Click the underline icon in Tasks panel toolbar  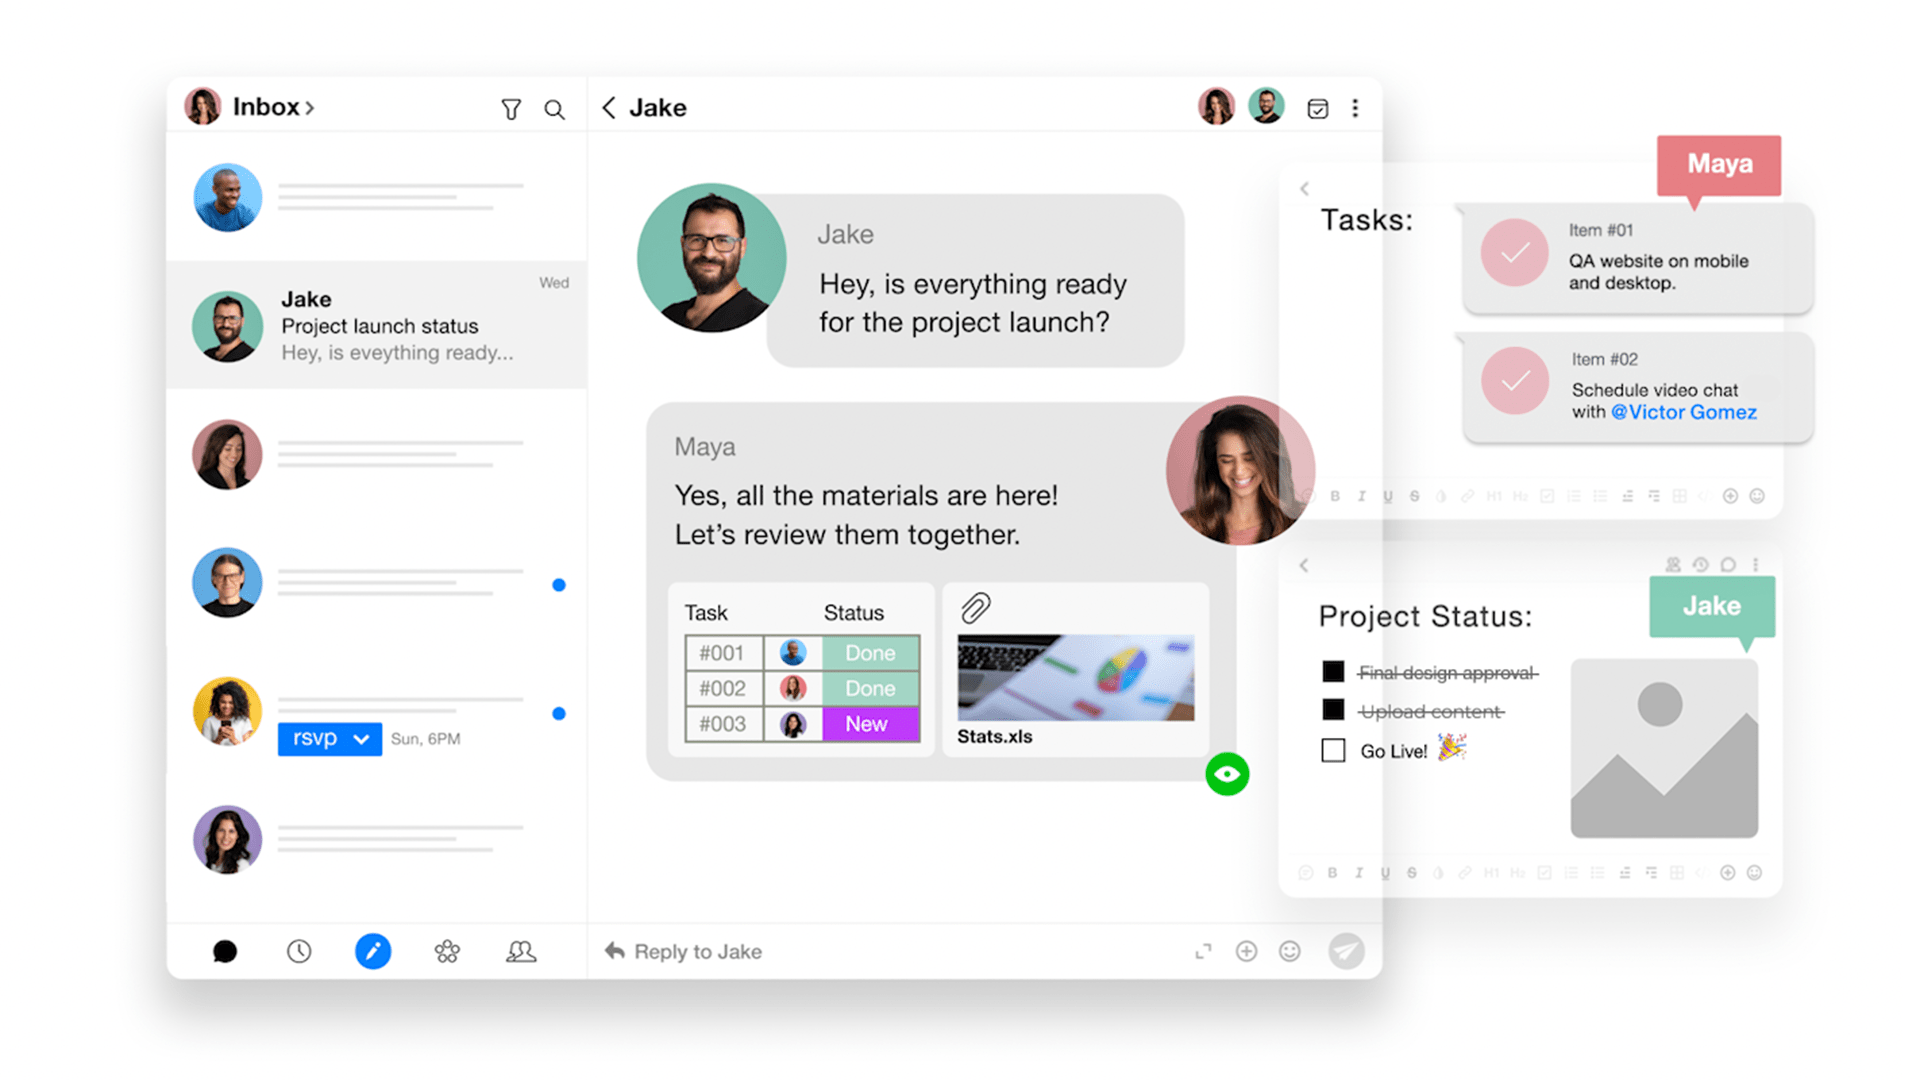click(1388, 496)
